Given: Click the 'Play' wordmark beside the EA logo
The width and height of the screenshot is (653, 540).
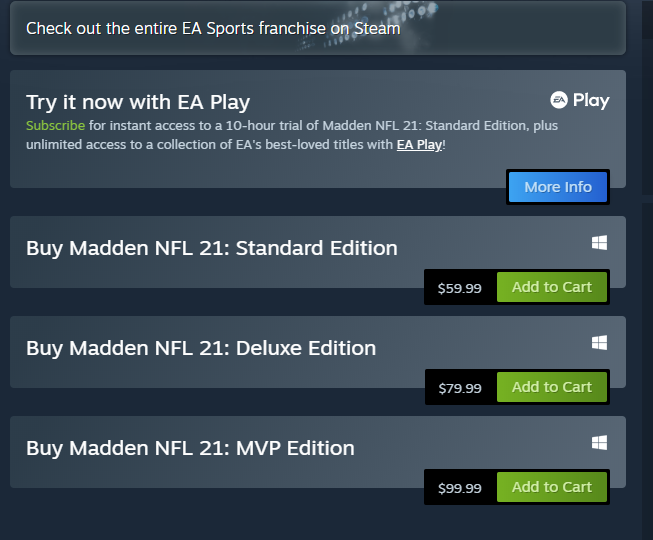Looking at the screenshot, I should pyautogui.click(x=591, y=100).
